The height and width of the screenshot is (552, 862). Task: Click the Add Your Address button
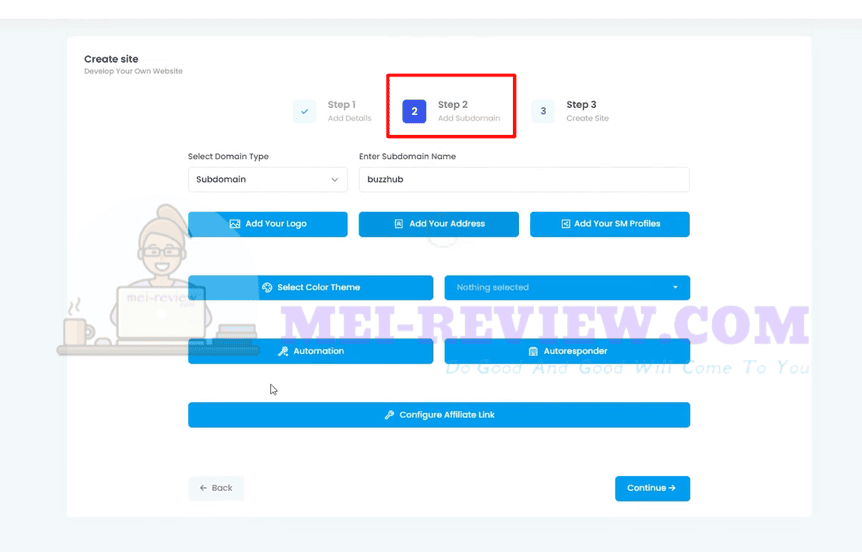(x=439, y=224)
